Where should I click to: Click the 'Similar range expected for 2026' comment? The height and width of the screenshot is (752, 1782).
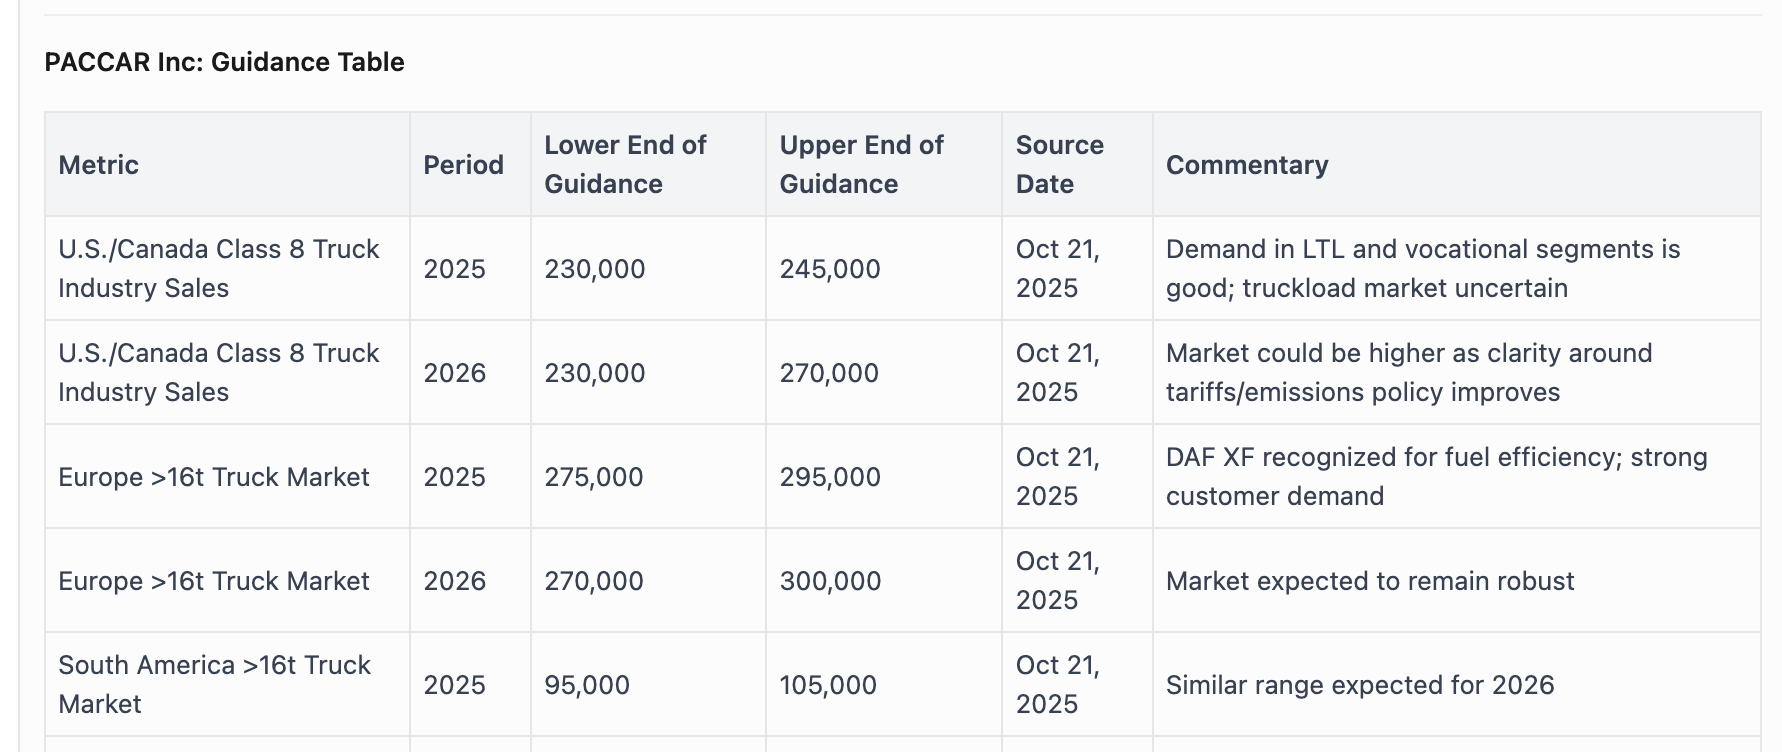pyautogui.click(x=1360, y=685)
